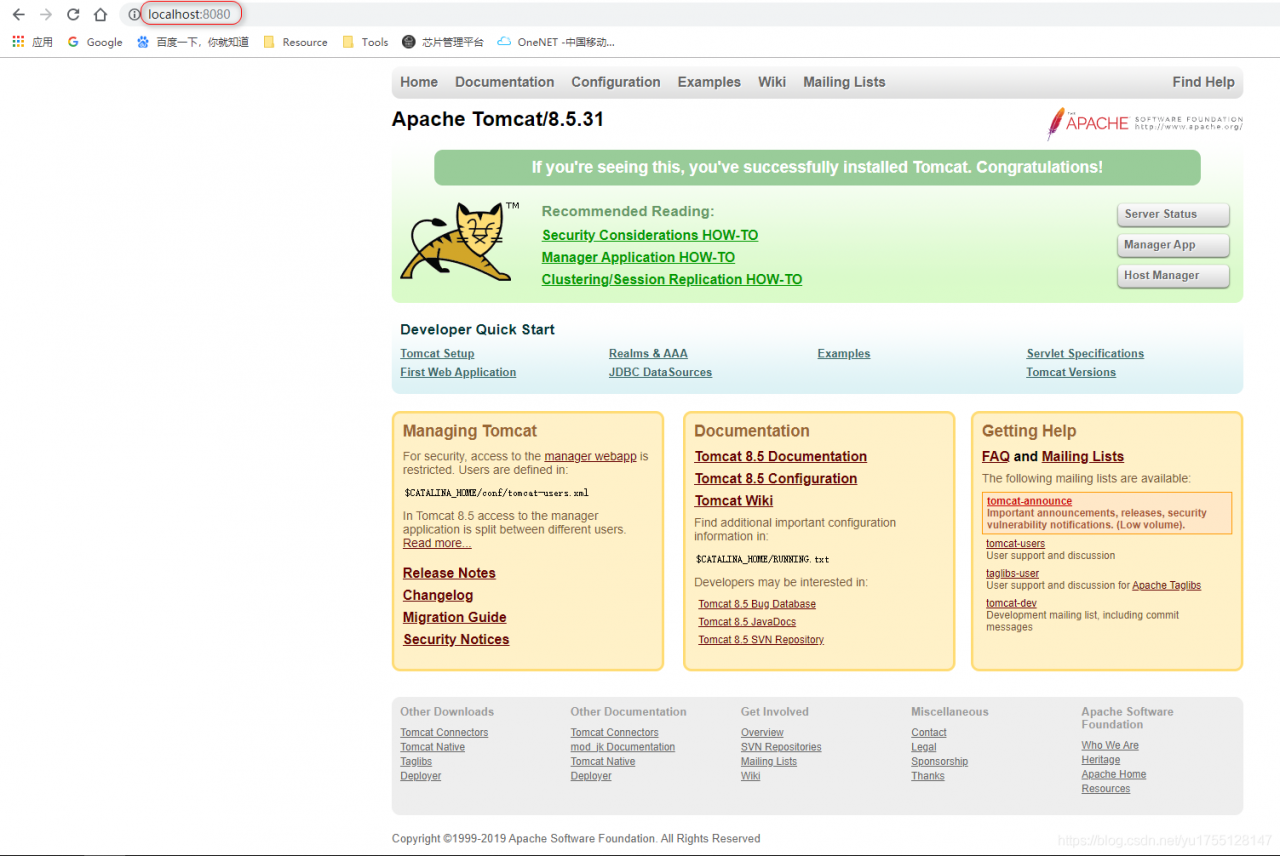Focus the address bar showing localhost:8080

(189, 15)
